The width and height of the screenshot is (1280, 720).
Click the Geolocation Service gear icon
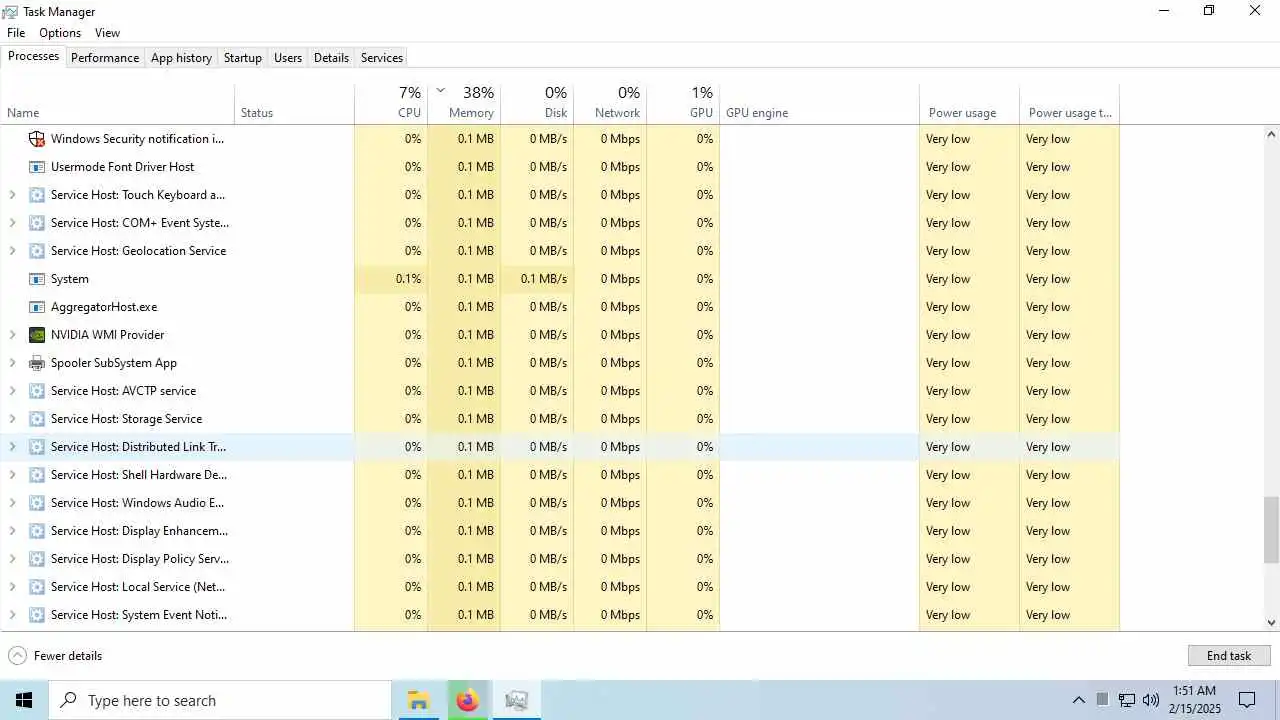coord(37,251)
